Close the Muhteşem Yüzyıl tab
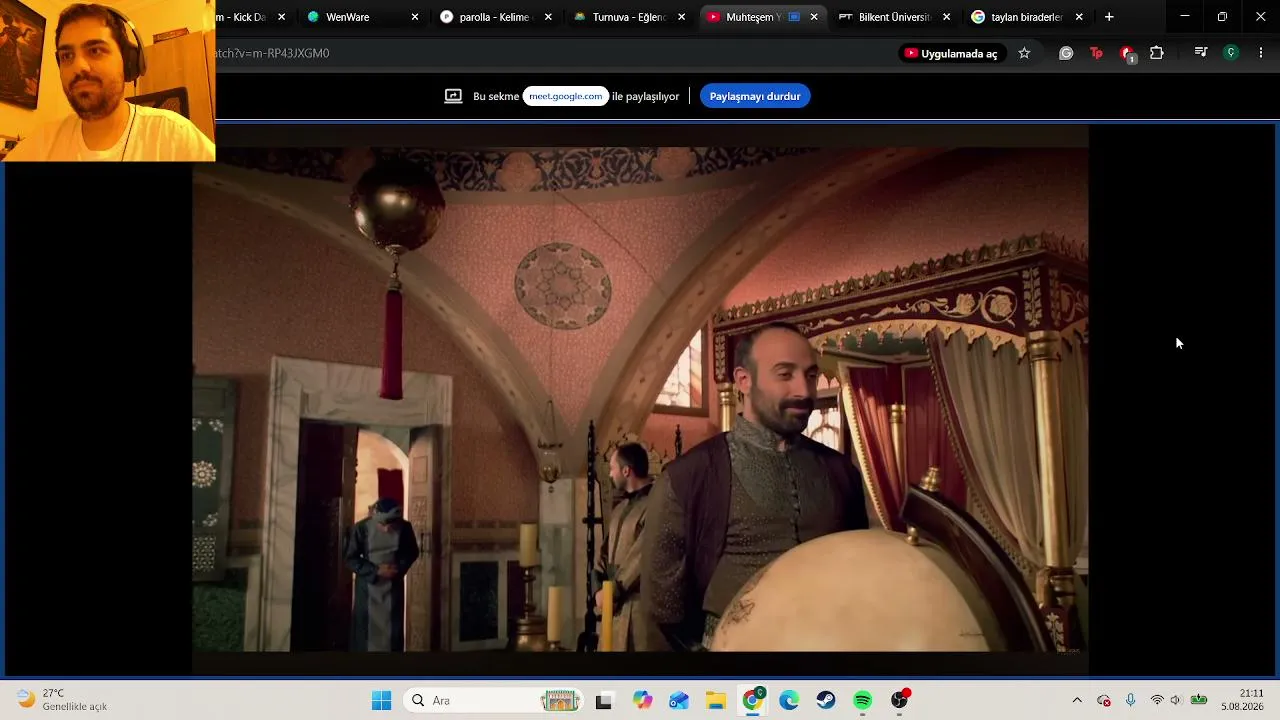 (x=814, y=17)
